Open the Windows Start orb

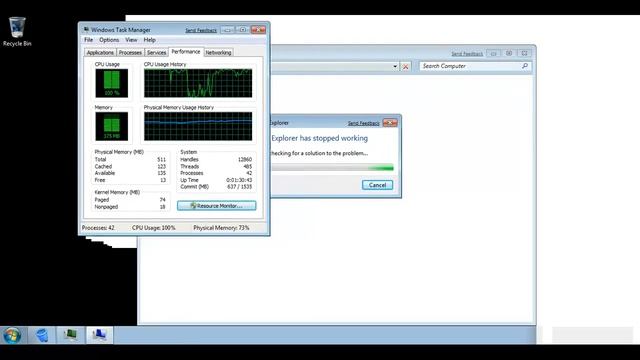pos(12,336)
